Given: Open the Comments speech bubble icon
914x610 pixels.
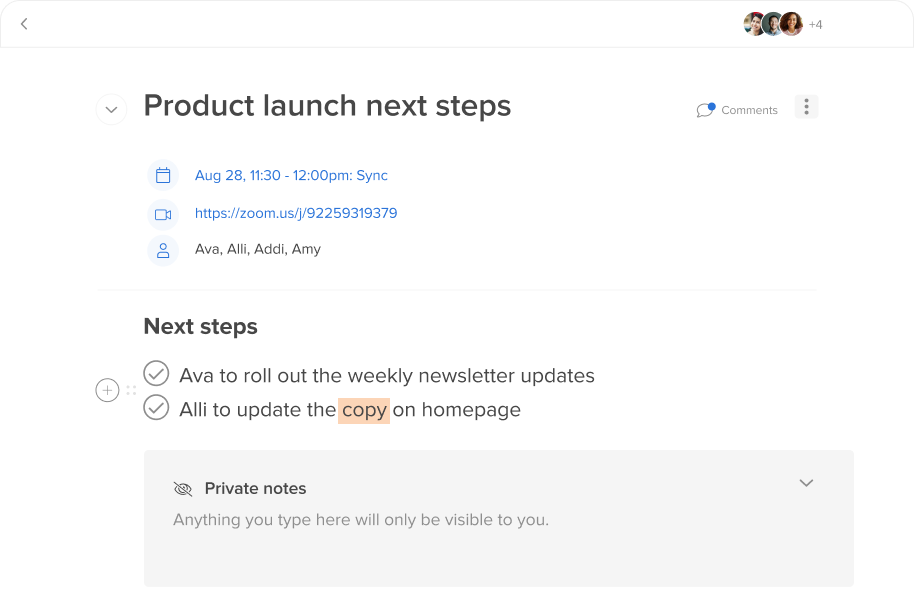Looking at the screenshot, I should coord(705,110).
